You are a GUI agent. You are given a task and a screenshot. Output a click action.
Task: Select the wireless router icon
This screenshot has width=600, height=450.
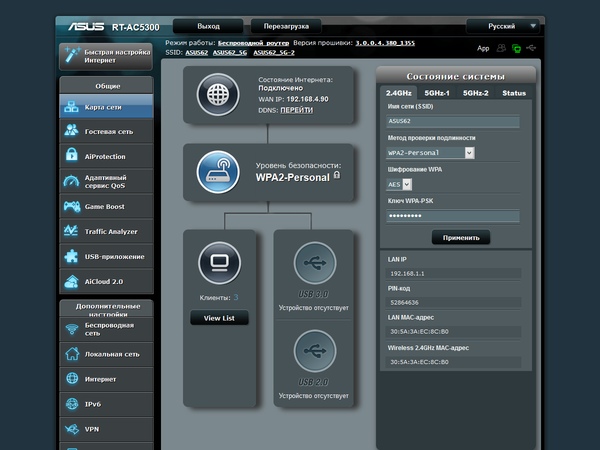218,172
